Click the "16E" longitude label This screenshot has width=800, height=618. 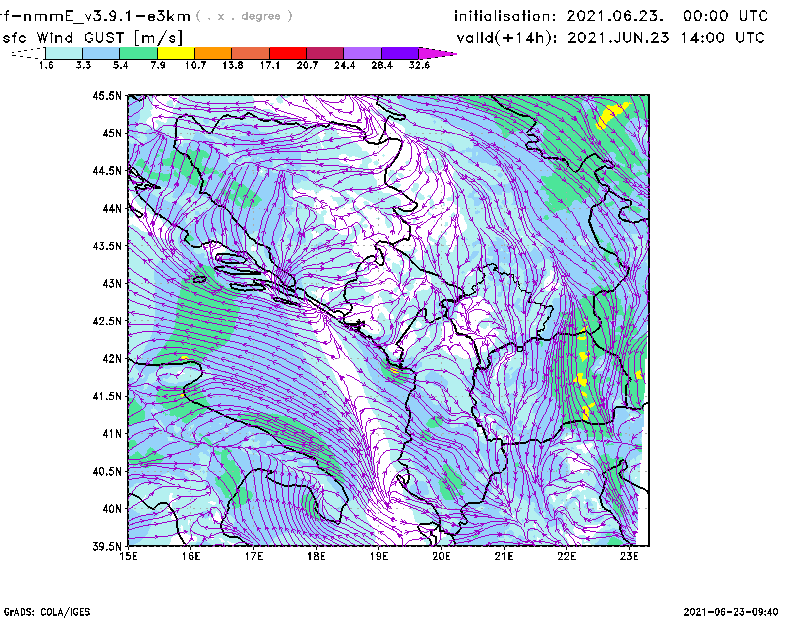click(x=191, y=556)
